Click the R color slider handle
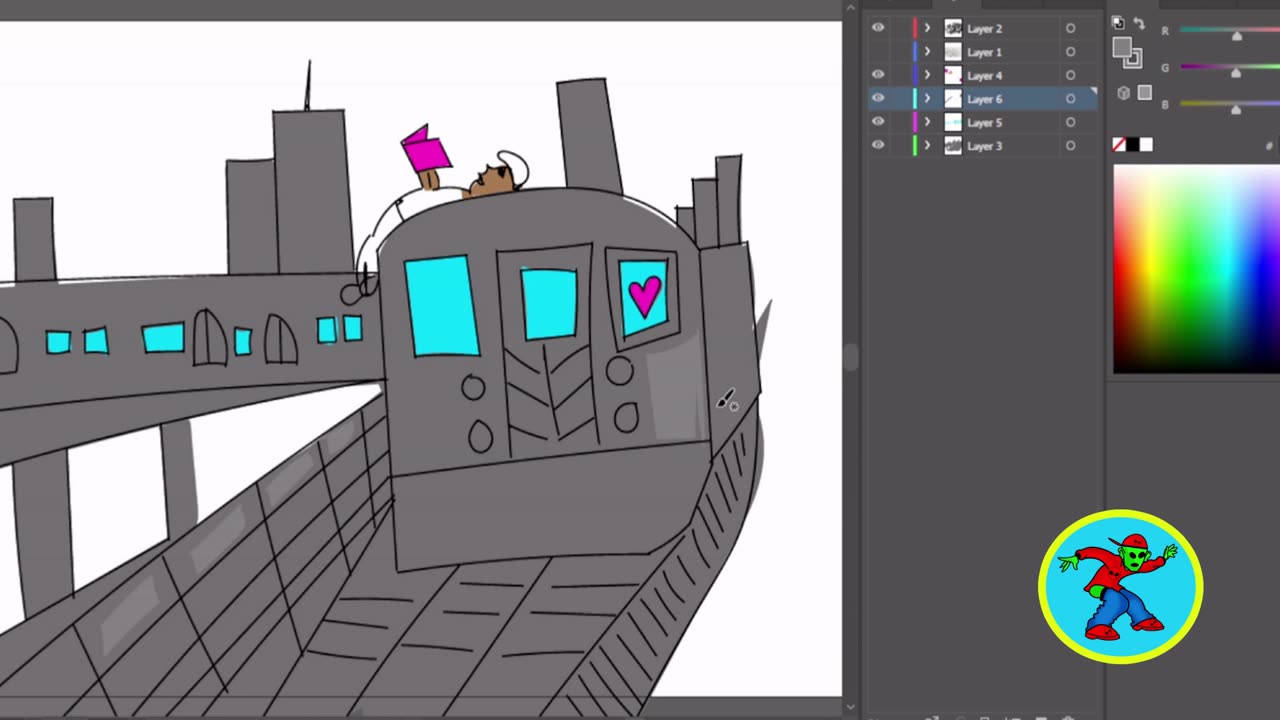This screenshot has height=720, width=1280. pyautogui.click(x=1237, y=37)
